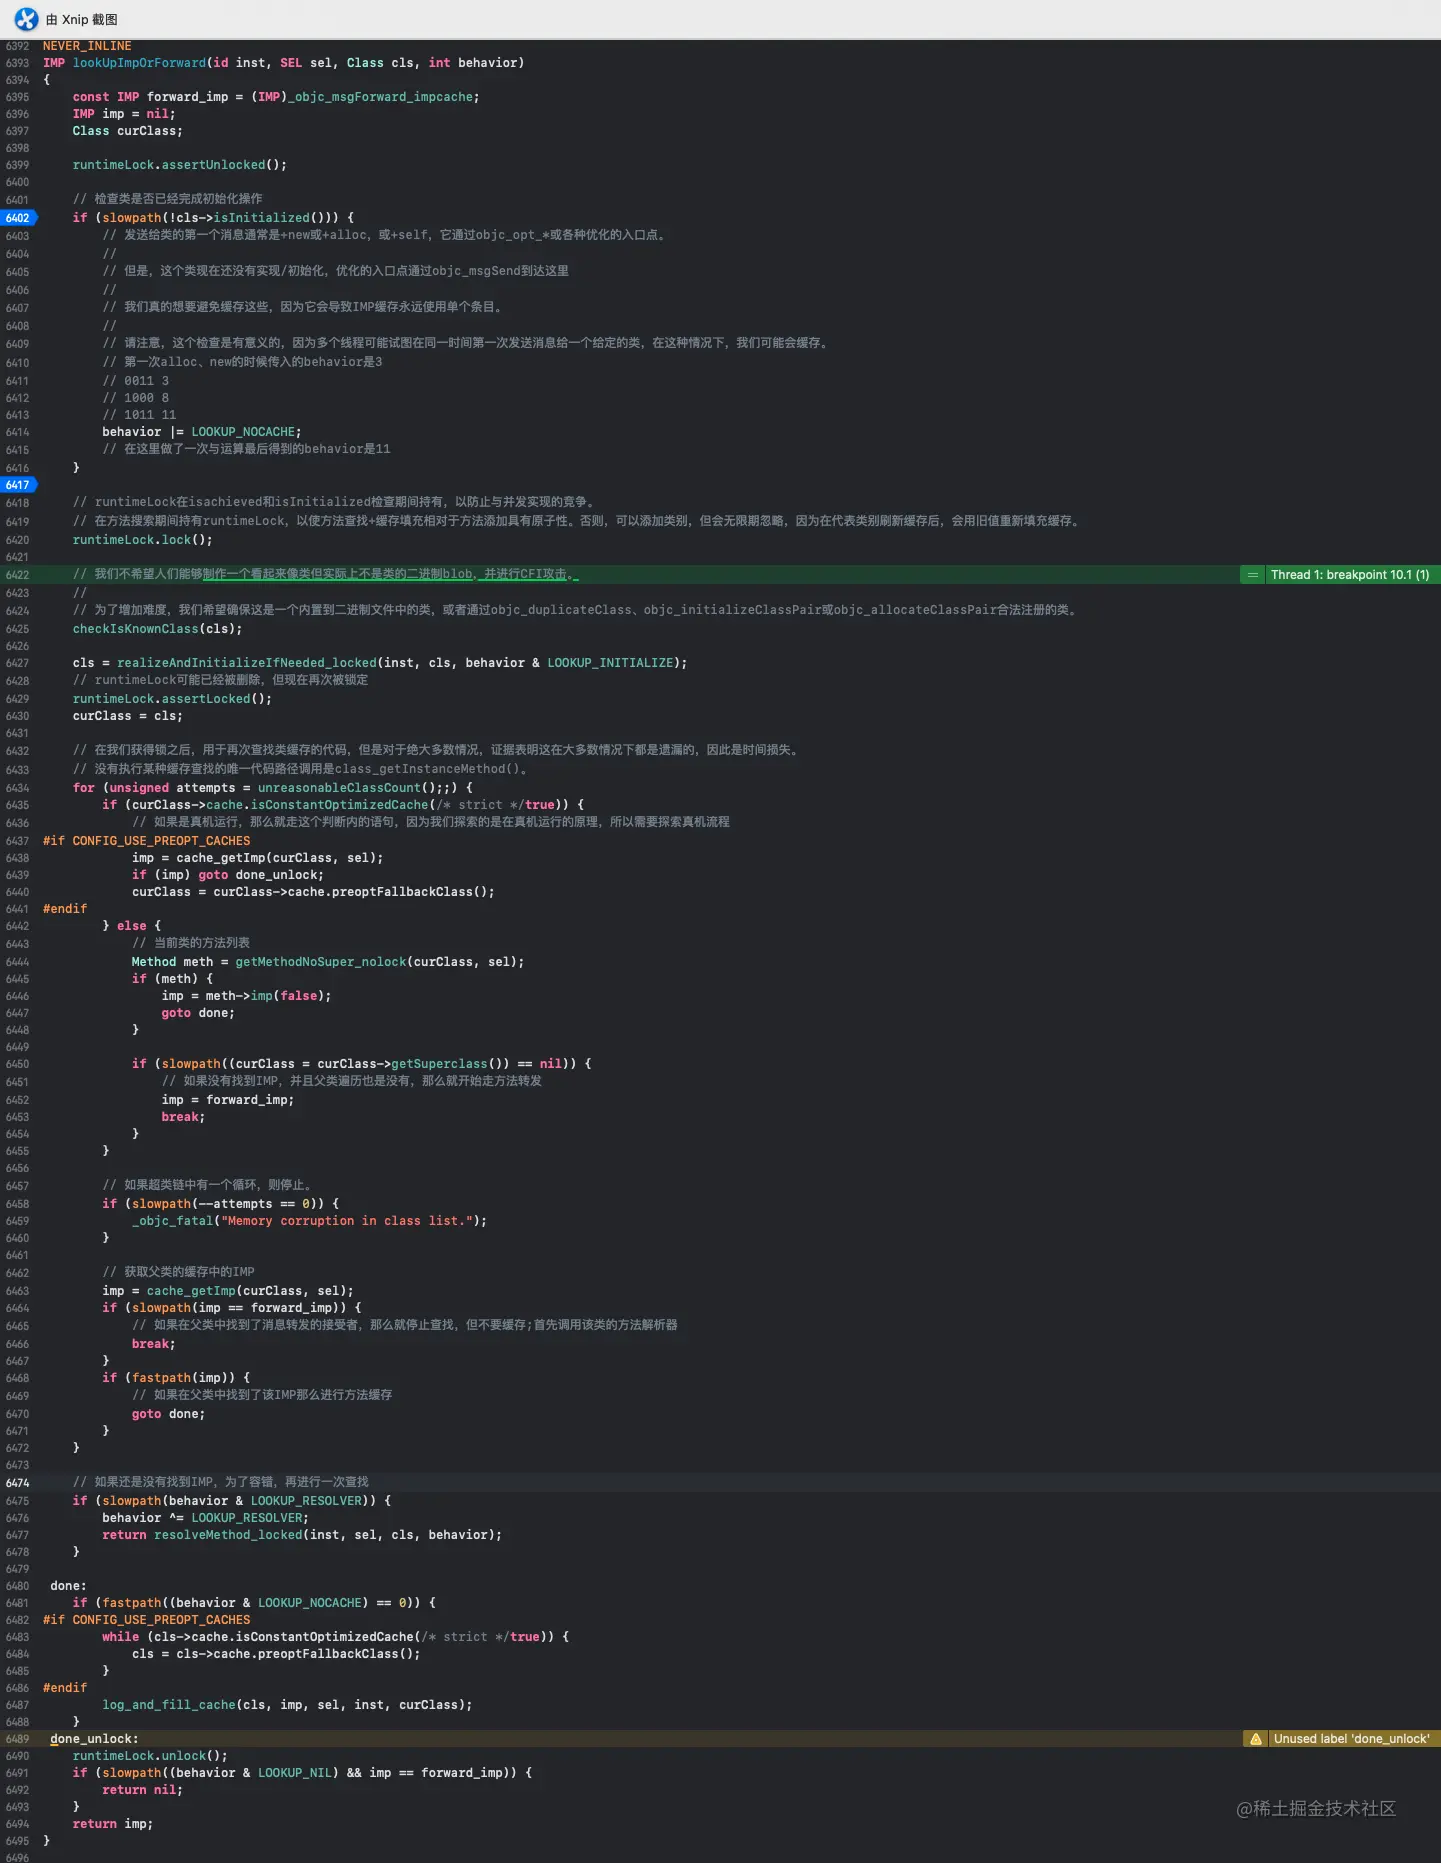Viewport: 1441px width, 1863px height.
Task: Click the unreasonableClassCount function call
Action: [x=339, y=788]
